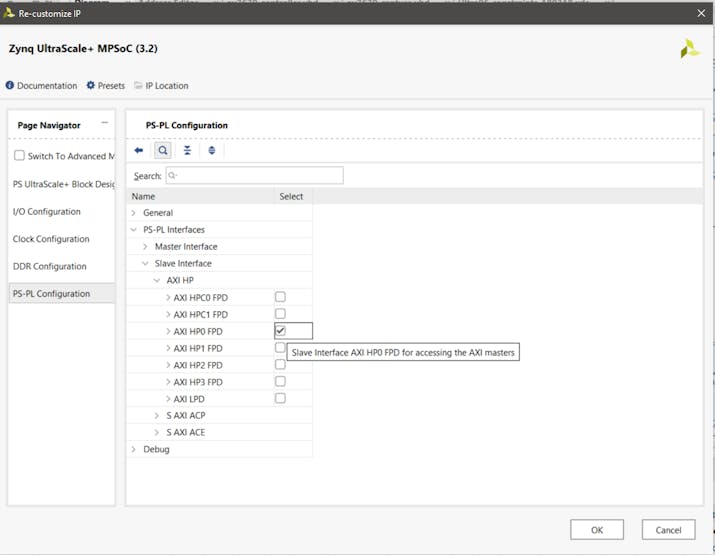Check the AXI HPC1 FPD checkbox
The image size is (715, 555).
pyautogui.click(x=280, y=314)
